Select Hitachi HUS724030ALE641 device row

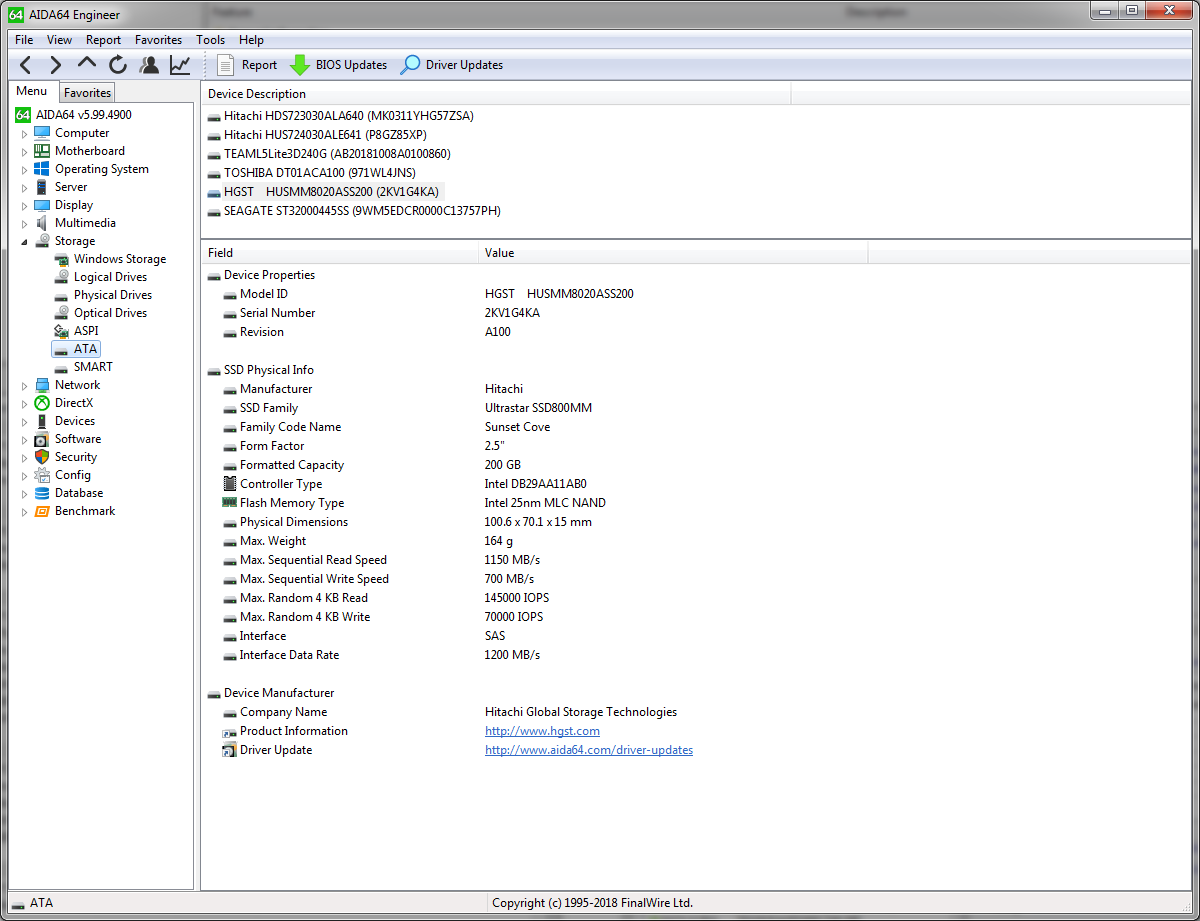(325, 135)
